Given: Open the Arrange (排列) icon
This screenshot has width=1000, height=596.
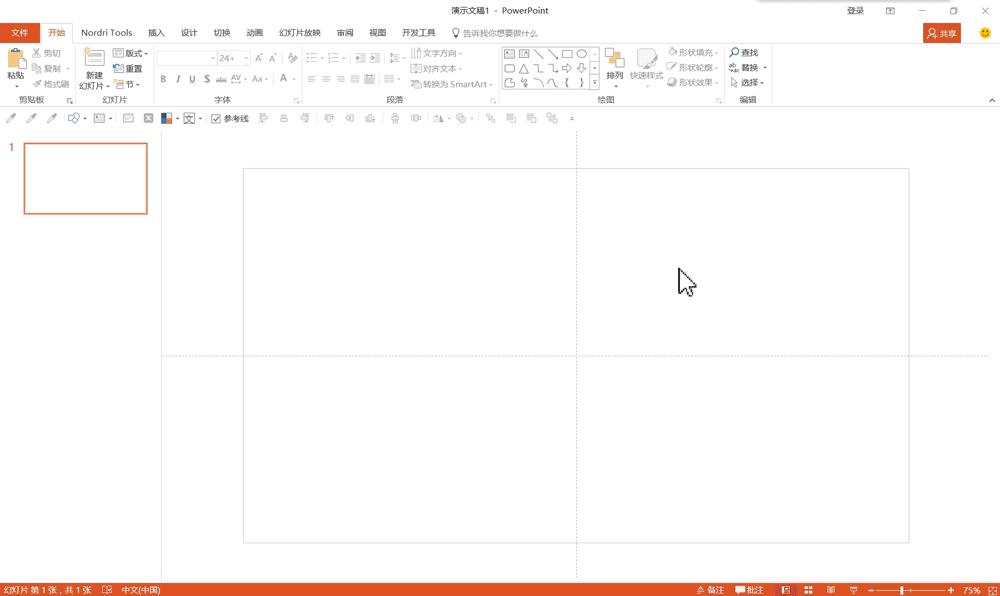Looking at the screenshot, I should pos(614,59).
